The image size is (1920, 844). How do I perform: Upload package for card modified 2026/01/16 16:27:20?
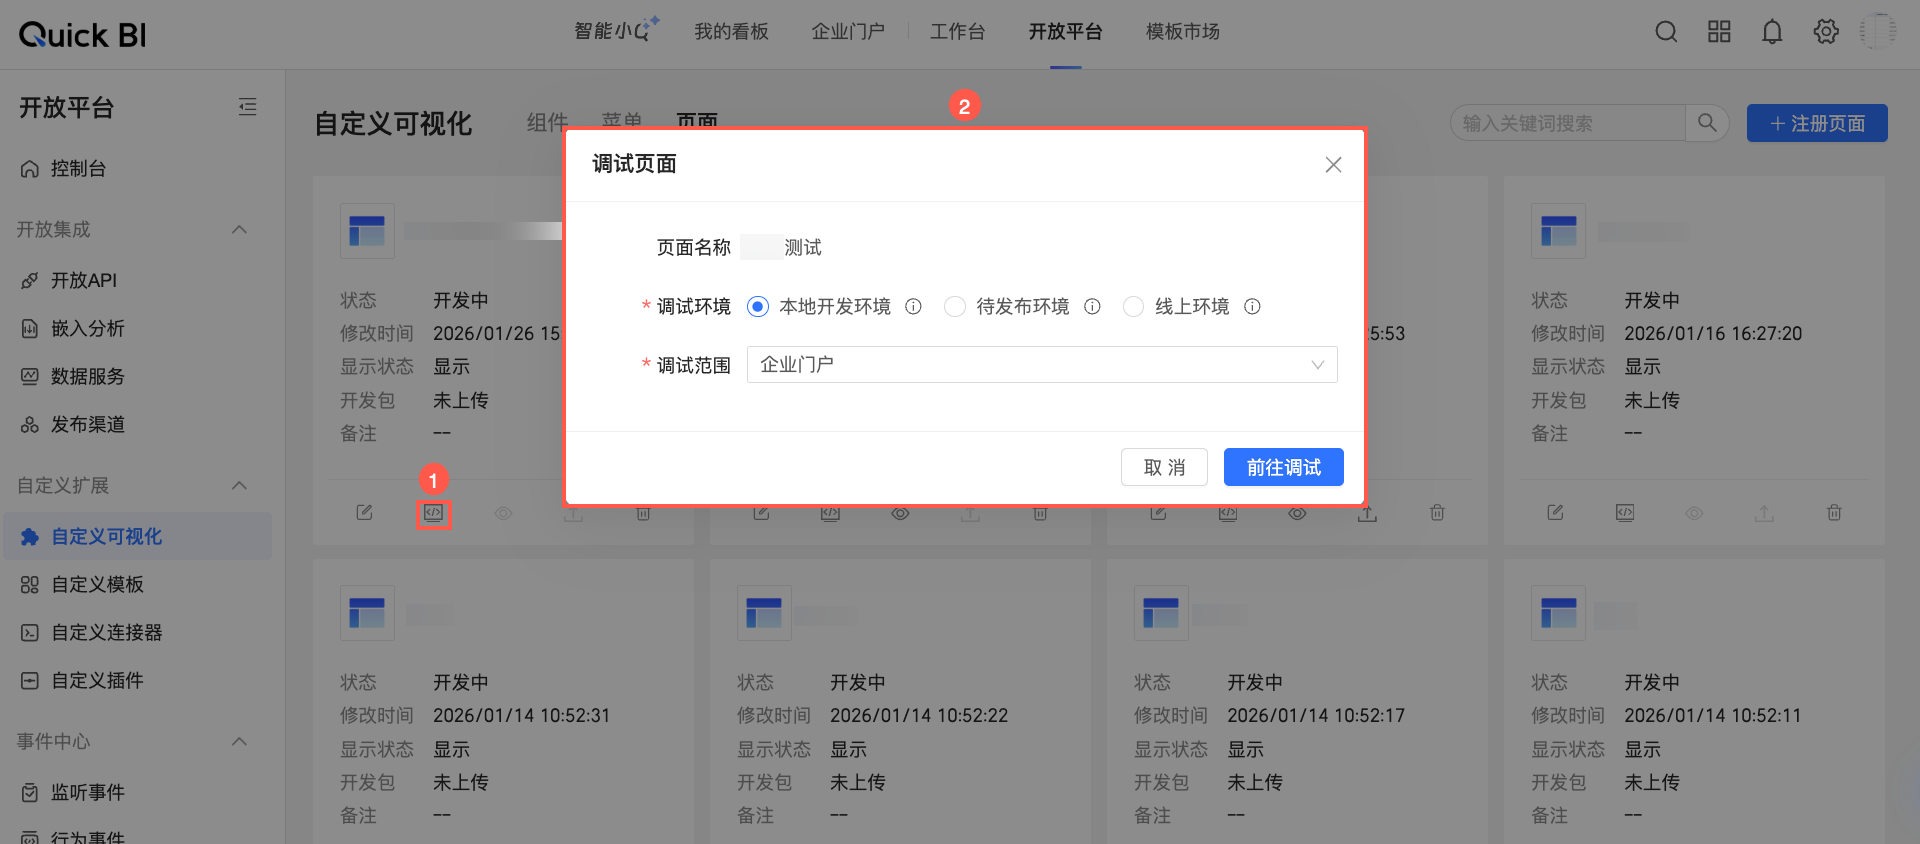(x=1765, y=512)
